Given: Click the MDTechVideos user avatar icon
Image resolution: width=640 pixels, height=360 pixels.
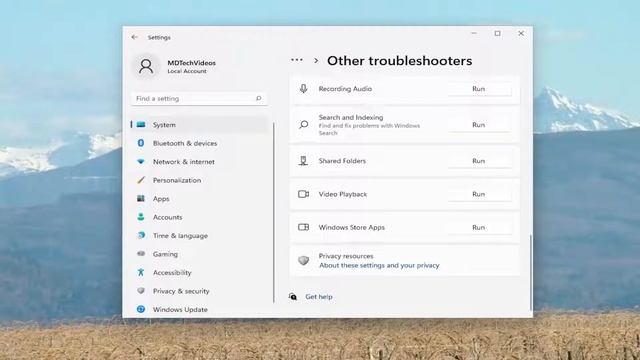Looking at the screenshot, I should tap(146, 66).
